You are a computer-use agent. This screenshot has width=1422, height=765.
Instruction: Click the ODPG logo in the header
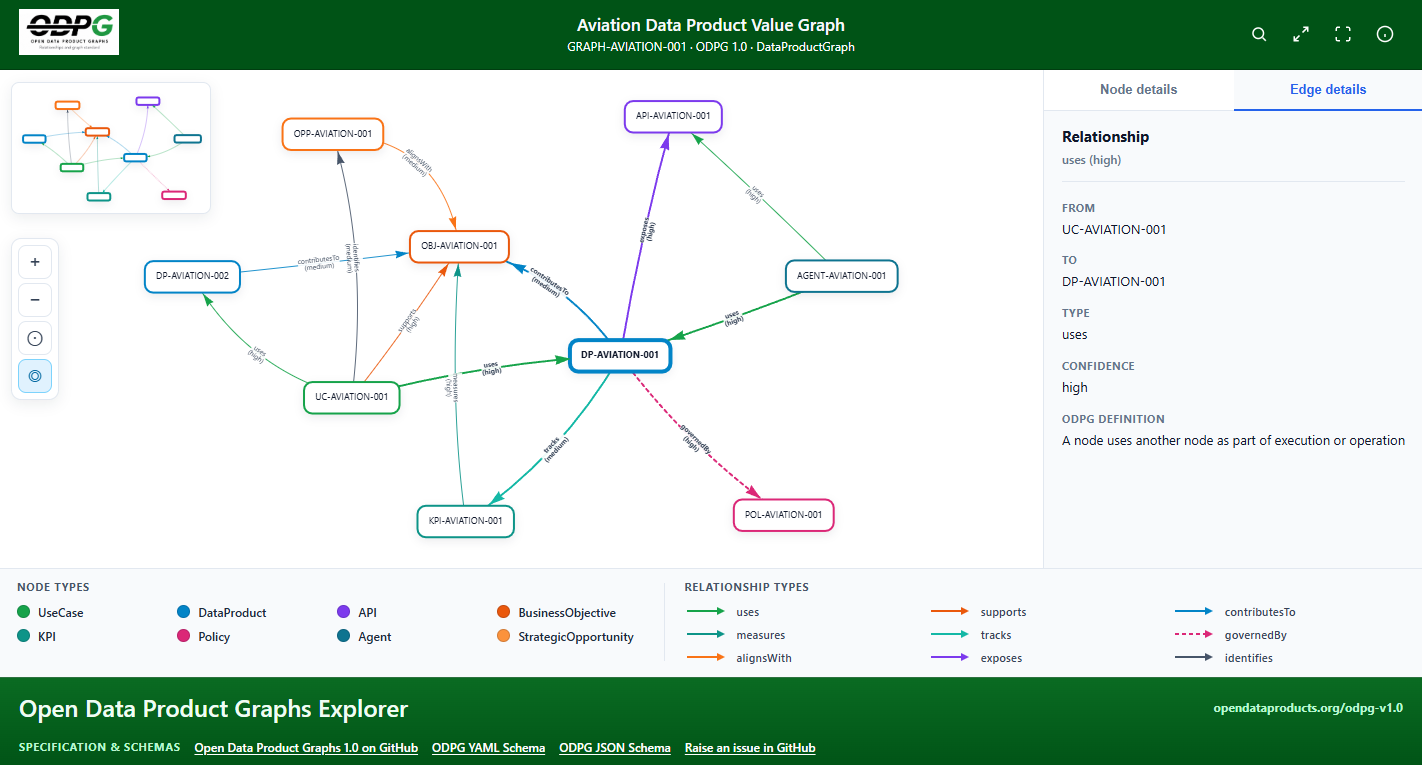click(x=69, y=32)
